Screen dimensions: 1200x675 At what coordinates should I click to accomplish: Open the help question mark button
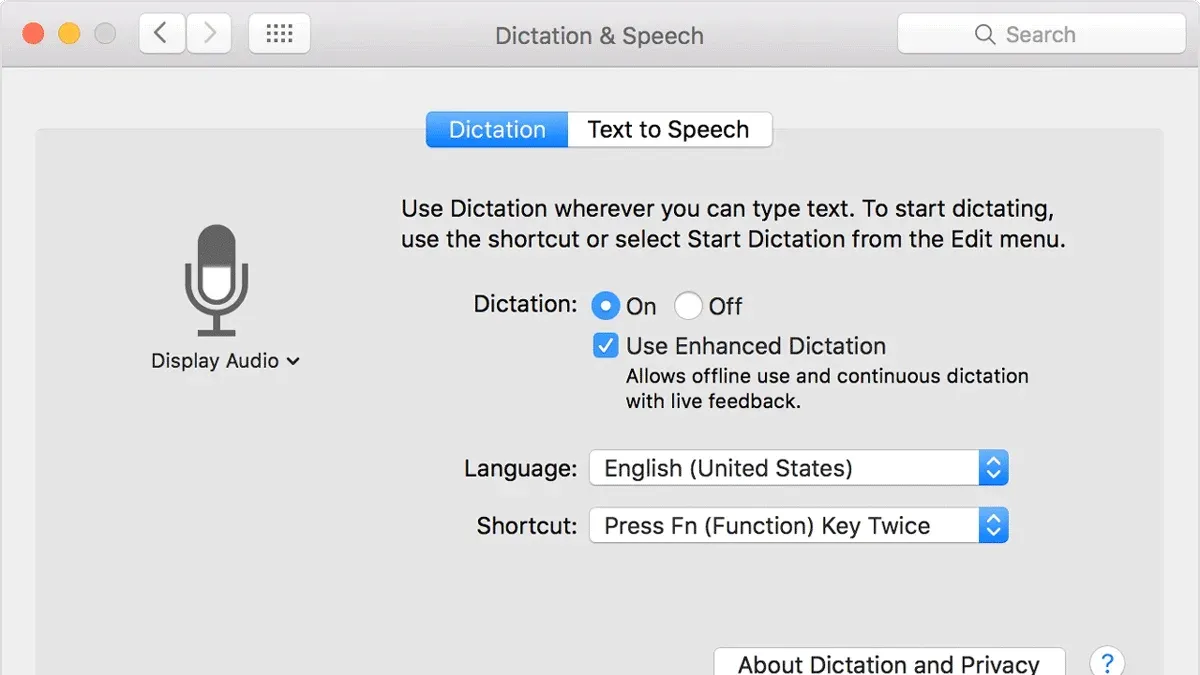1107,663
